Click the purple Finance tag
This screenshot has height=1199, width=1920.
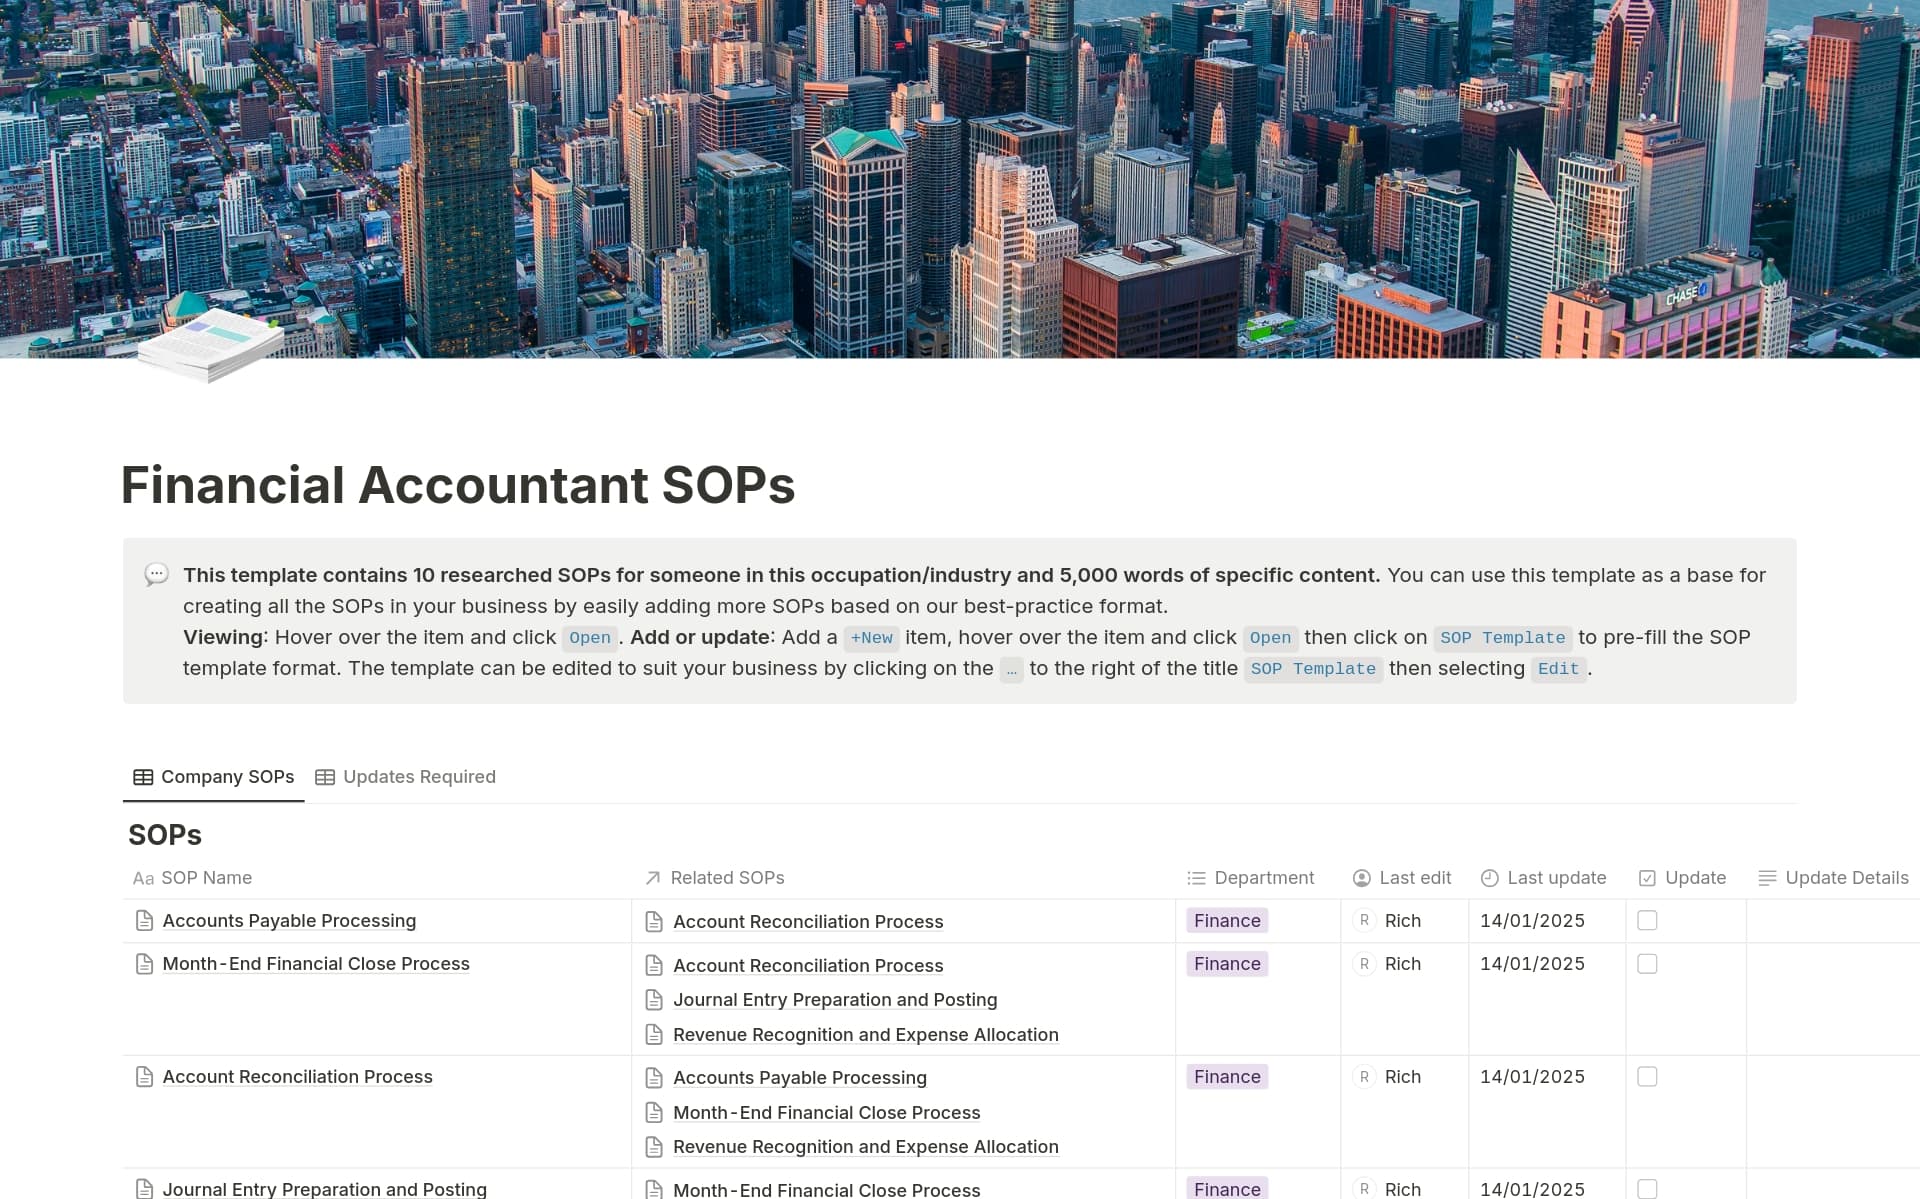coord(1226,920)
